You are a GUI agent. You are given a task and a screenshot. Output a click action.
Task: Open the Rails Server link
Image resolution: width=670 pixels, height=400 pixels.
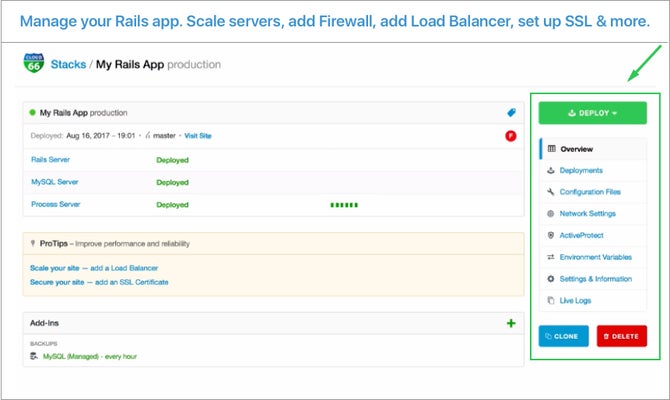[x=50, y=159]
